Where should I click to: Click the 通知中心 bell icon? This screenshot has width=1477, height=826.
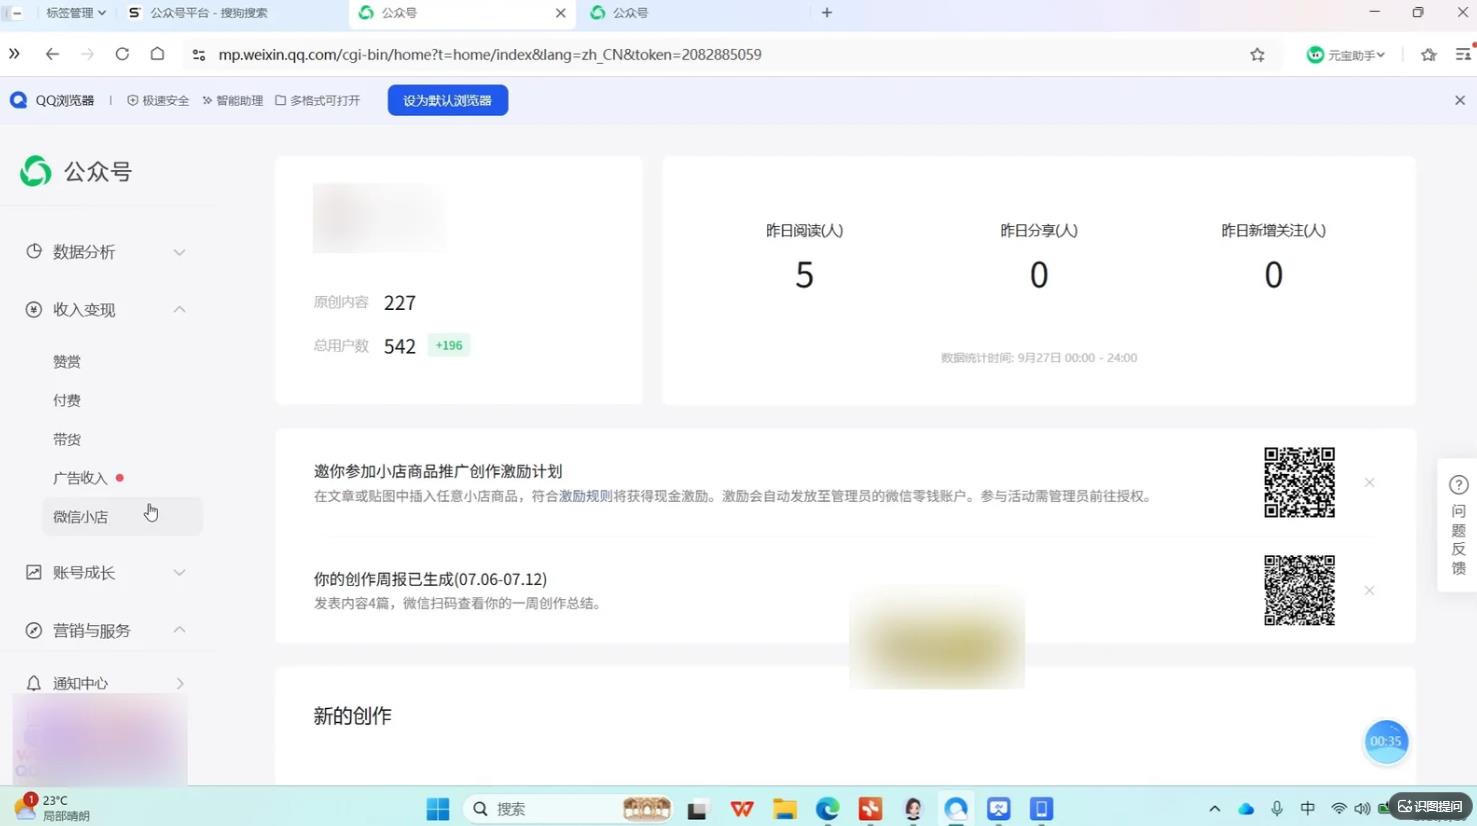(34, 683)
